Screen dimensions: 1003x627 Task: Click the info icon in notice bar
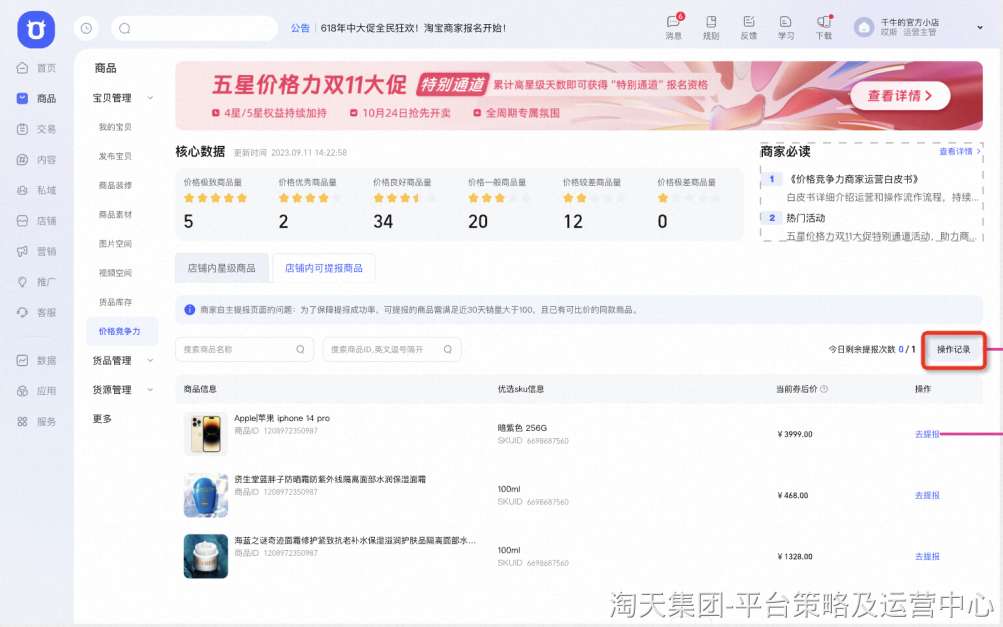tap(189, 310)
